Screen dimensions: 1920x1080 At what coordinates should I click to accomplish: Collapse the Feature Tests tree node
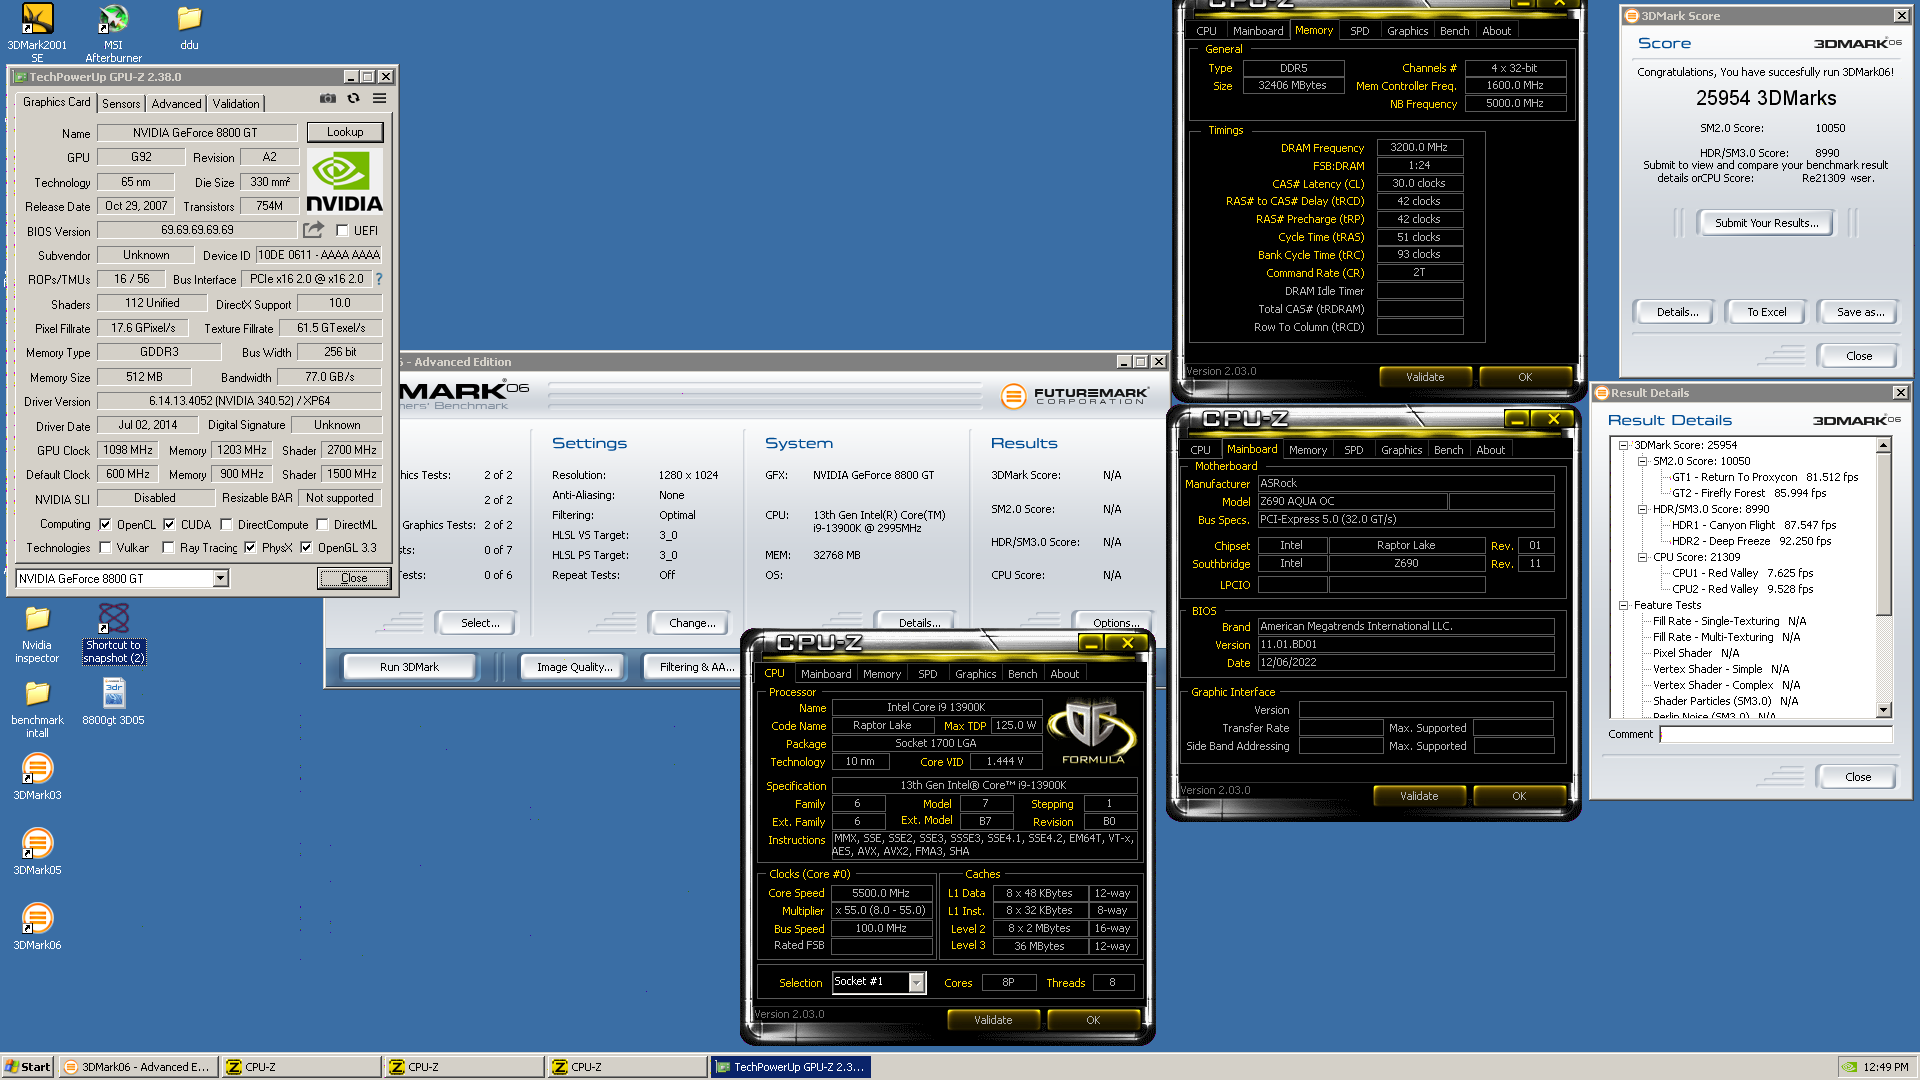(1624, 605)
